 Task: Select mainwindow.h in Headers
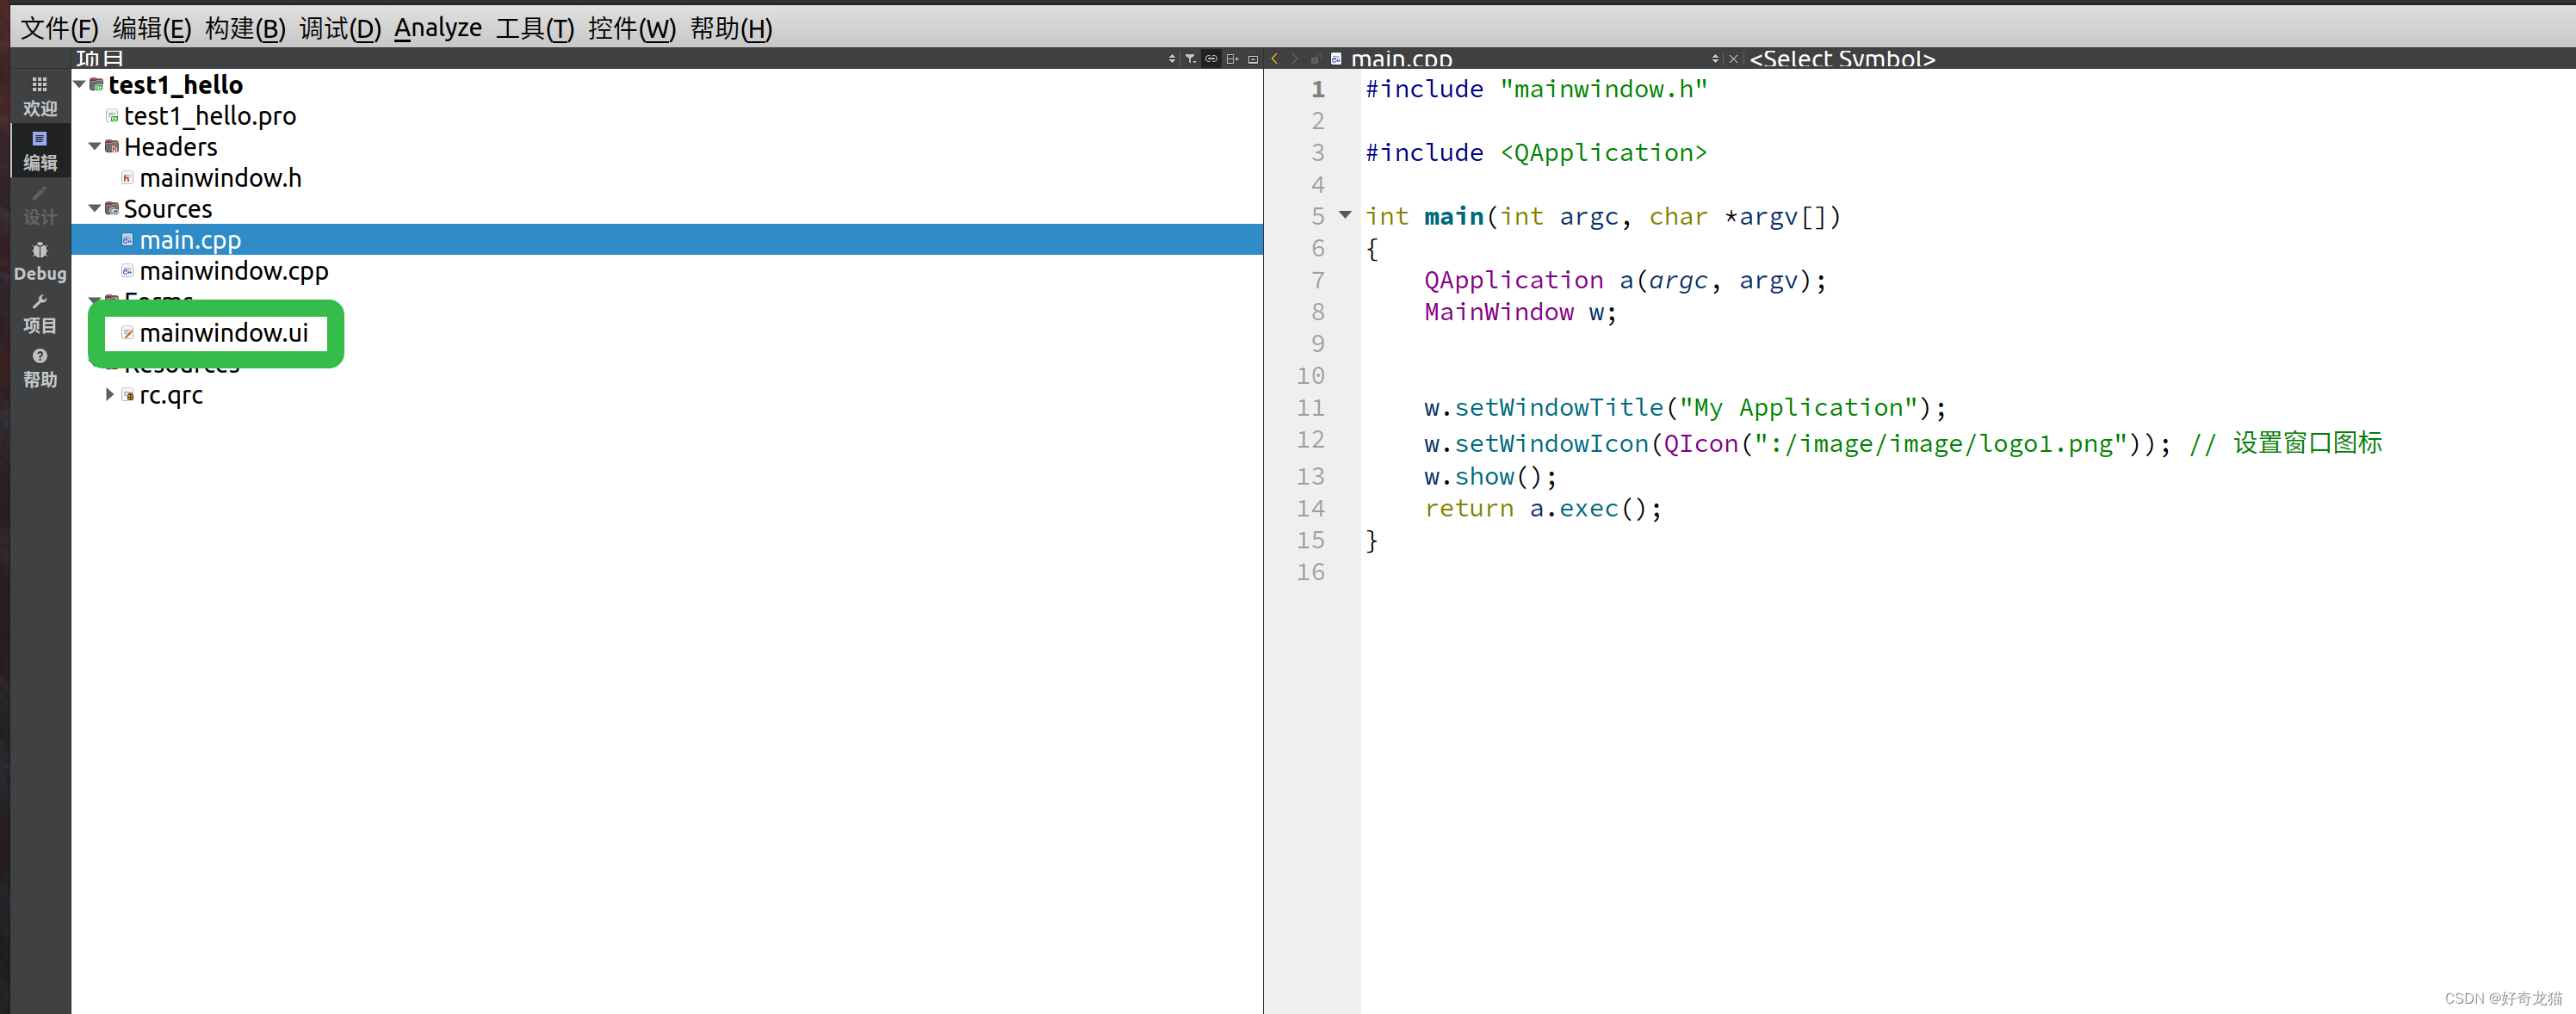tap(220, 178)
